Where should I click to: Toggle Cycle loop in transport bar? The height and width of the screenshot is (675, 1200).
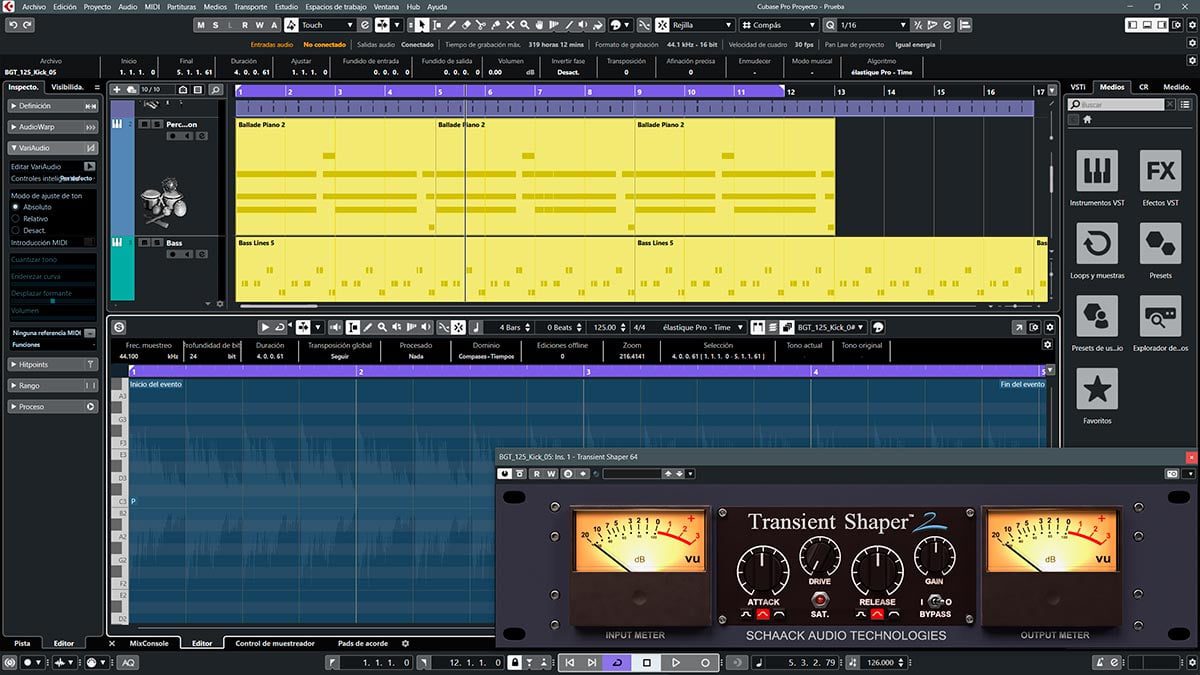pos(617,662)
